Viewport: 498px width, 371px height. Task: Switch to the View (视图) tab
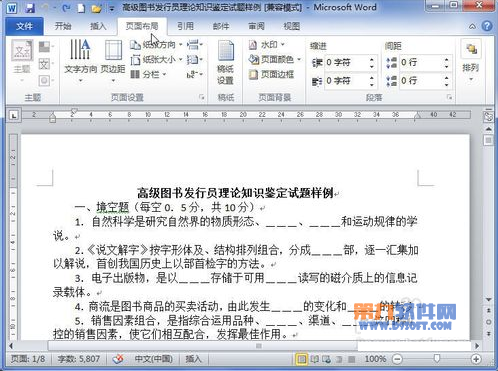[x=292, y=26]
